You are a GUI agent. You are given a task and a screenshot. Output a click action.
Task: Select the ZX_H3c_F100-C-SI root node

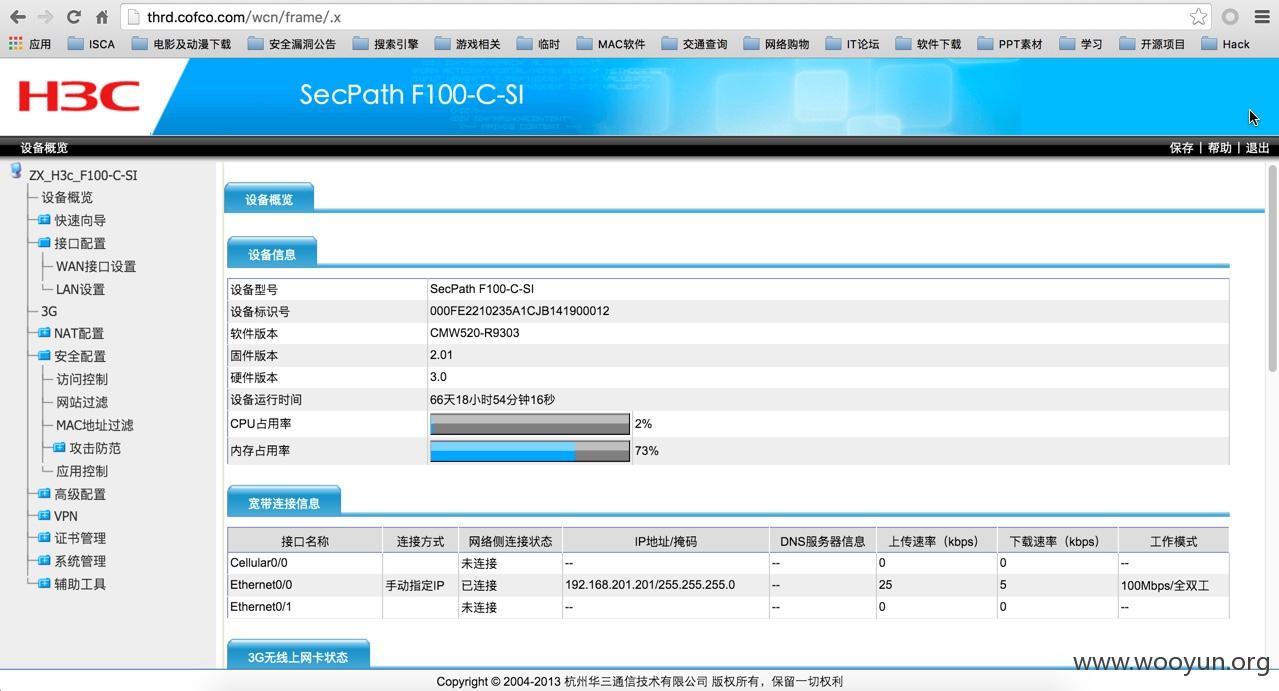click(83, 175)
